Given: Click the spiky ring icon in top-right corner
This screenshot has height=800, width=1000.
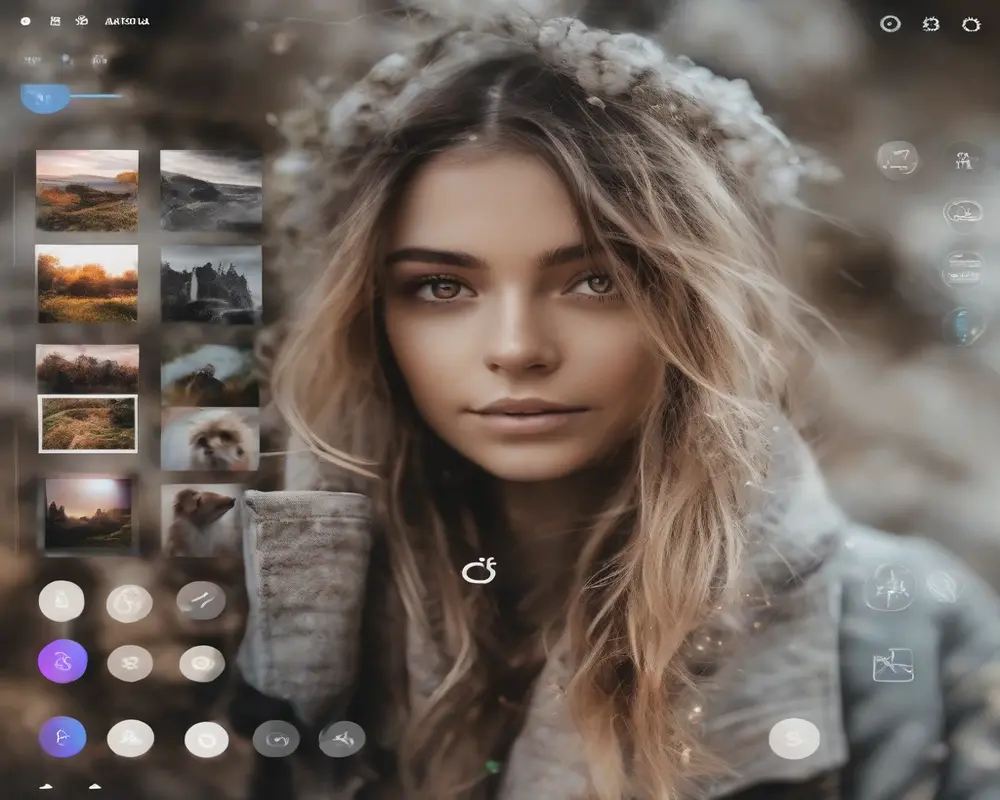Looking at the screenshot, I should (971, 24).
